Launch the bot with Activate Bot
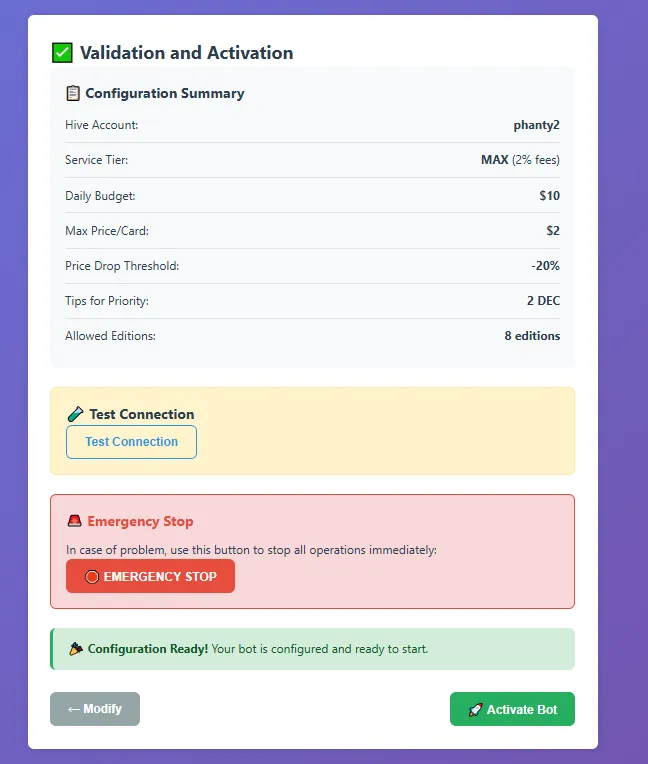Screen dimensions: 648x764 (512, 709)
